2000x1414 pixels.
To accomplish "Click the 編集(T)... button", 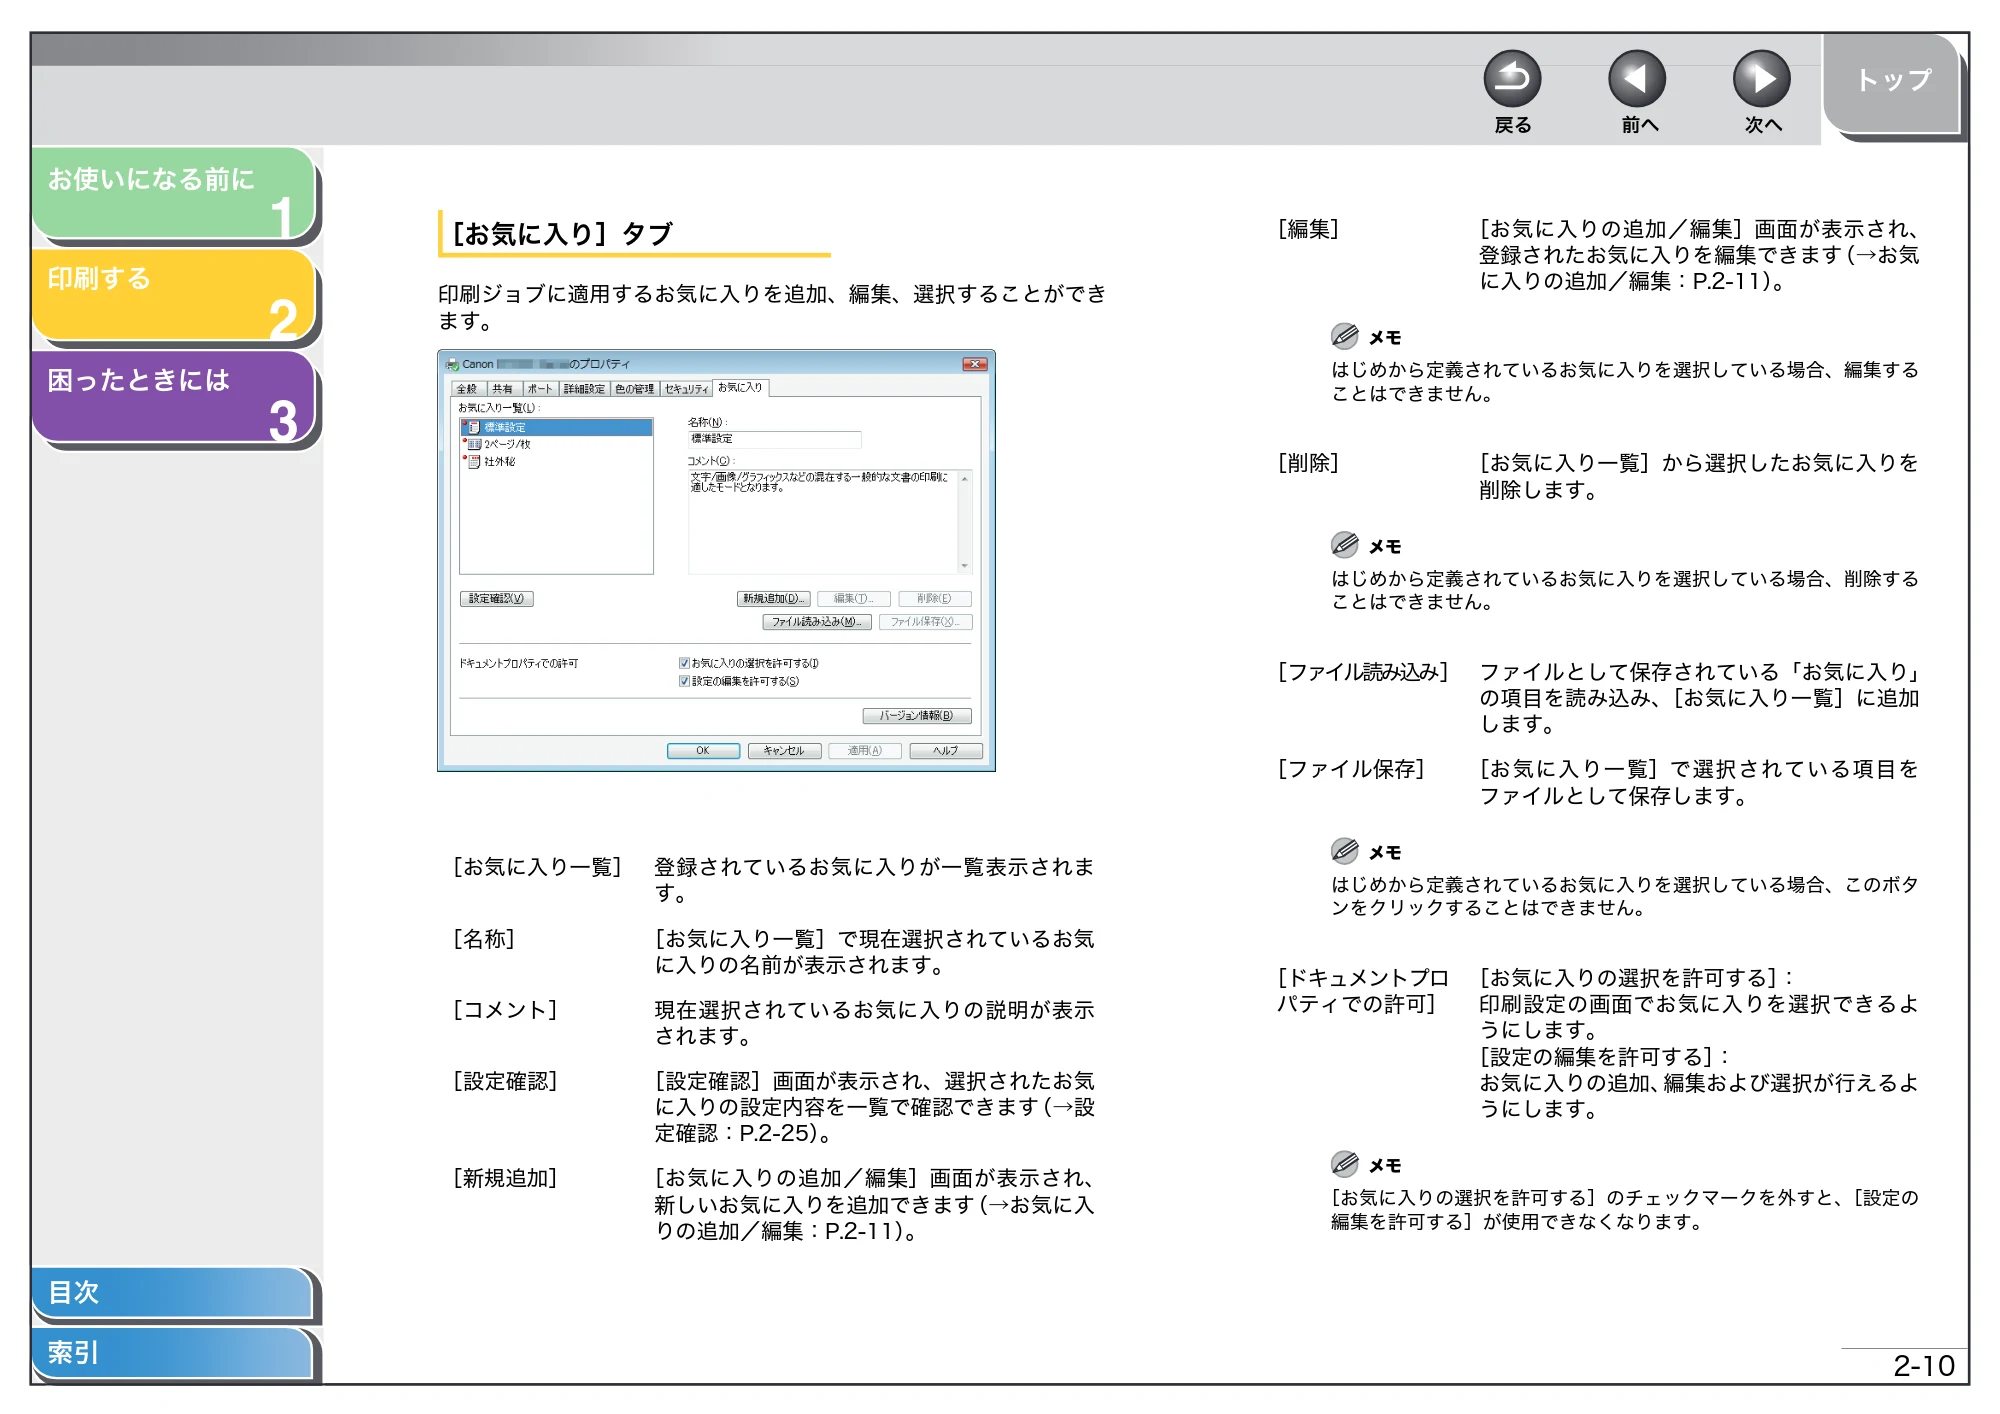I will tap(854, 599).
